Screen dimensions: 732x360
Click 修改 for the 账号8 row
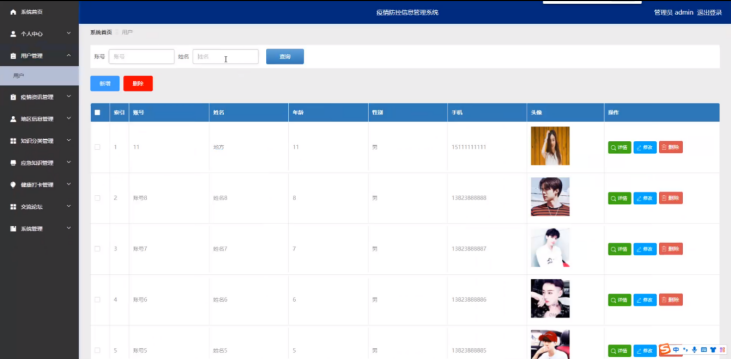coord(645,198)
